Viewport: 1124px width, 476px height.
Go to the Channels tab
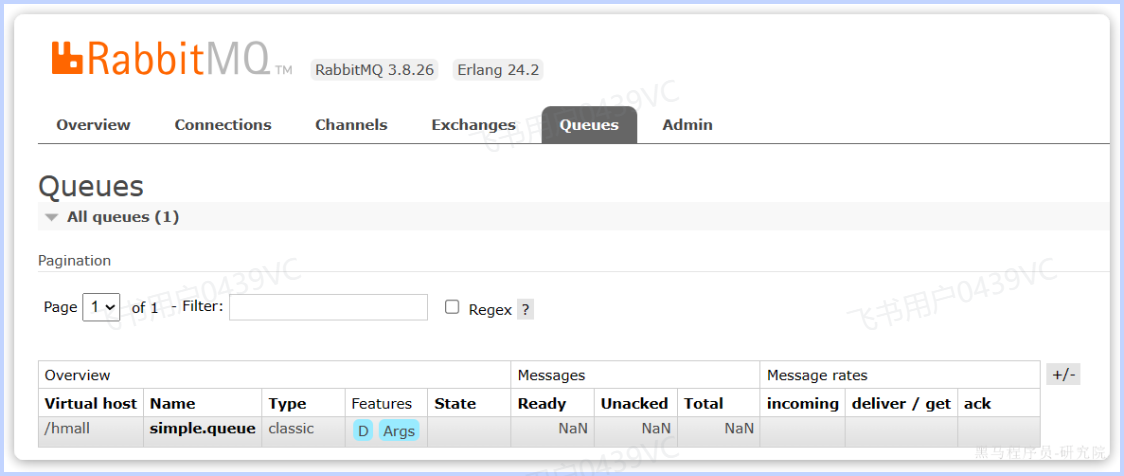point(351,125)
